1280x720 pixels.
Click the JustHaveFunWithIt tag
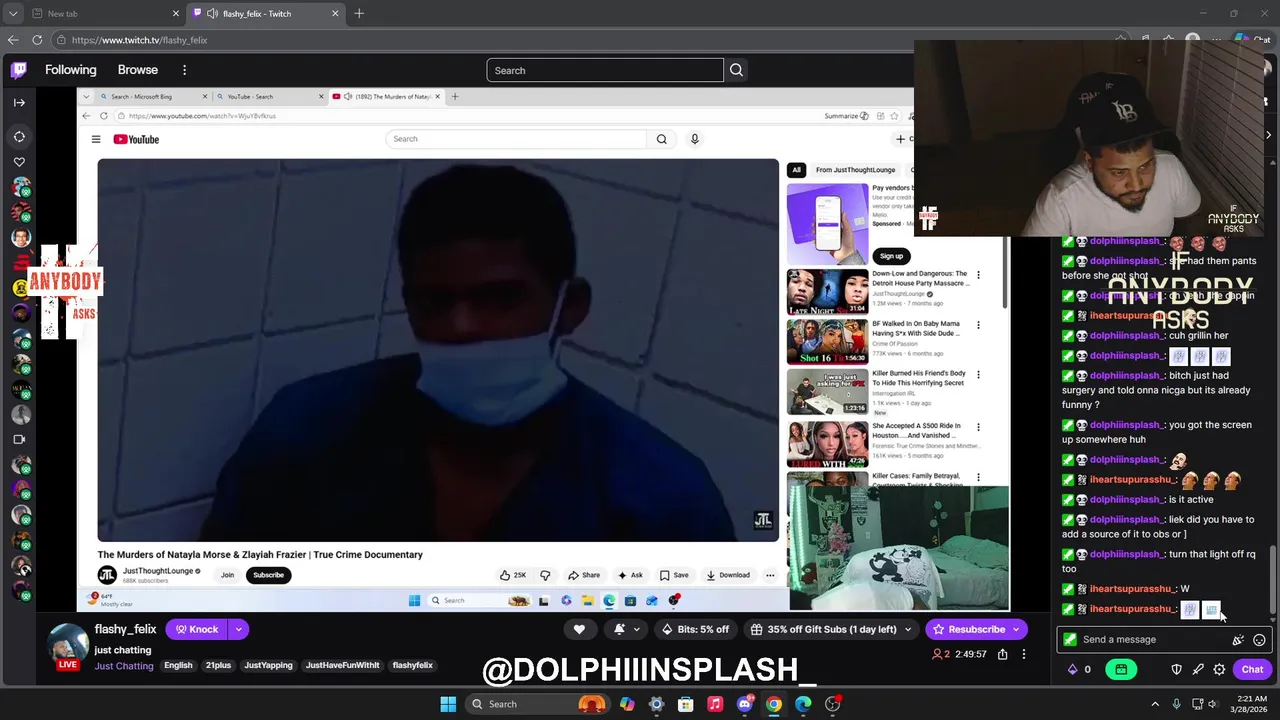343,666
